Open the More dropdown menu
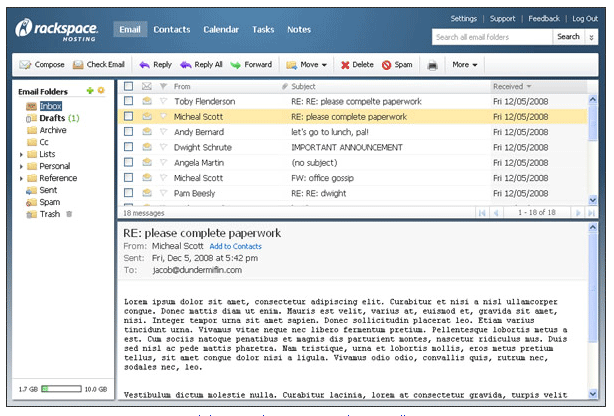Image resolution: width=614 pixels, height=416 pixels. point(465,65)
